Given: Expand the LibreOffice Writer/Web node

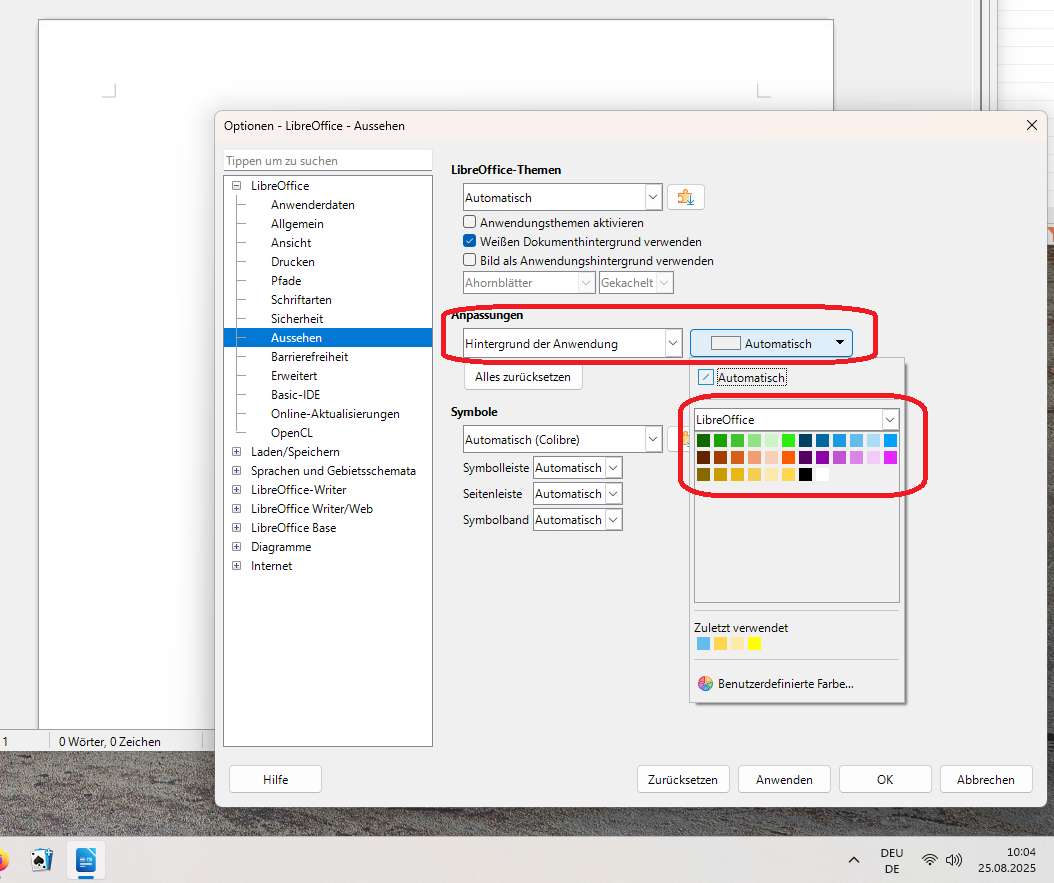Looking at the screenshot, I should pos(237,509).
